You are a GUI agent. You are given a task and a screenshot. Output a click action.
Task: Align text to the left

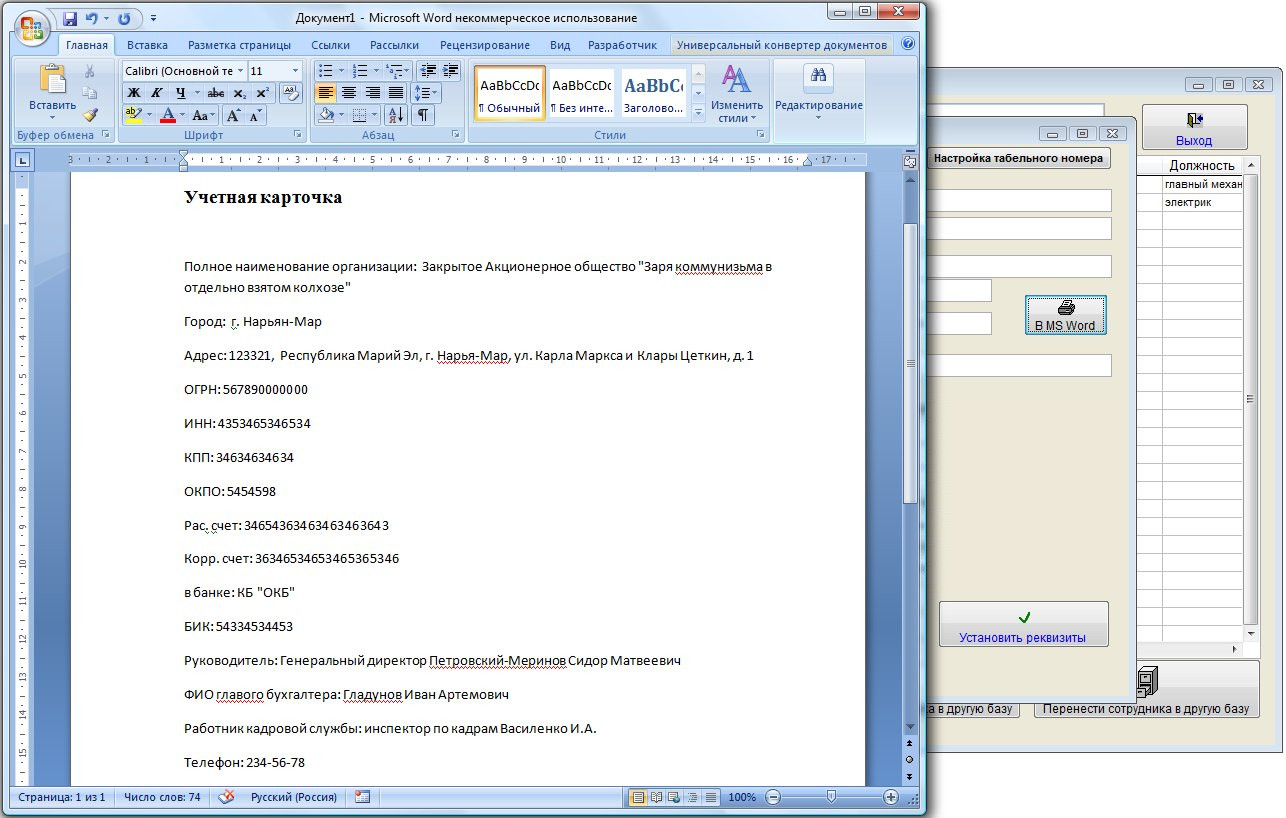[x=326, y=93]
